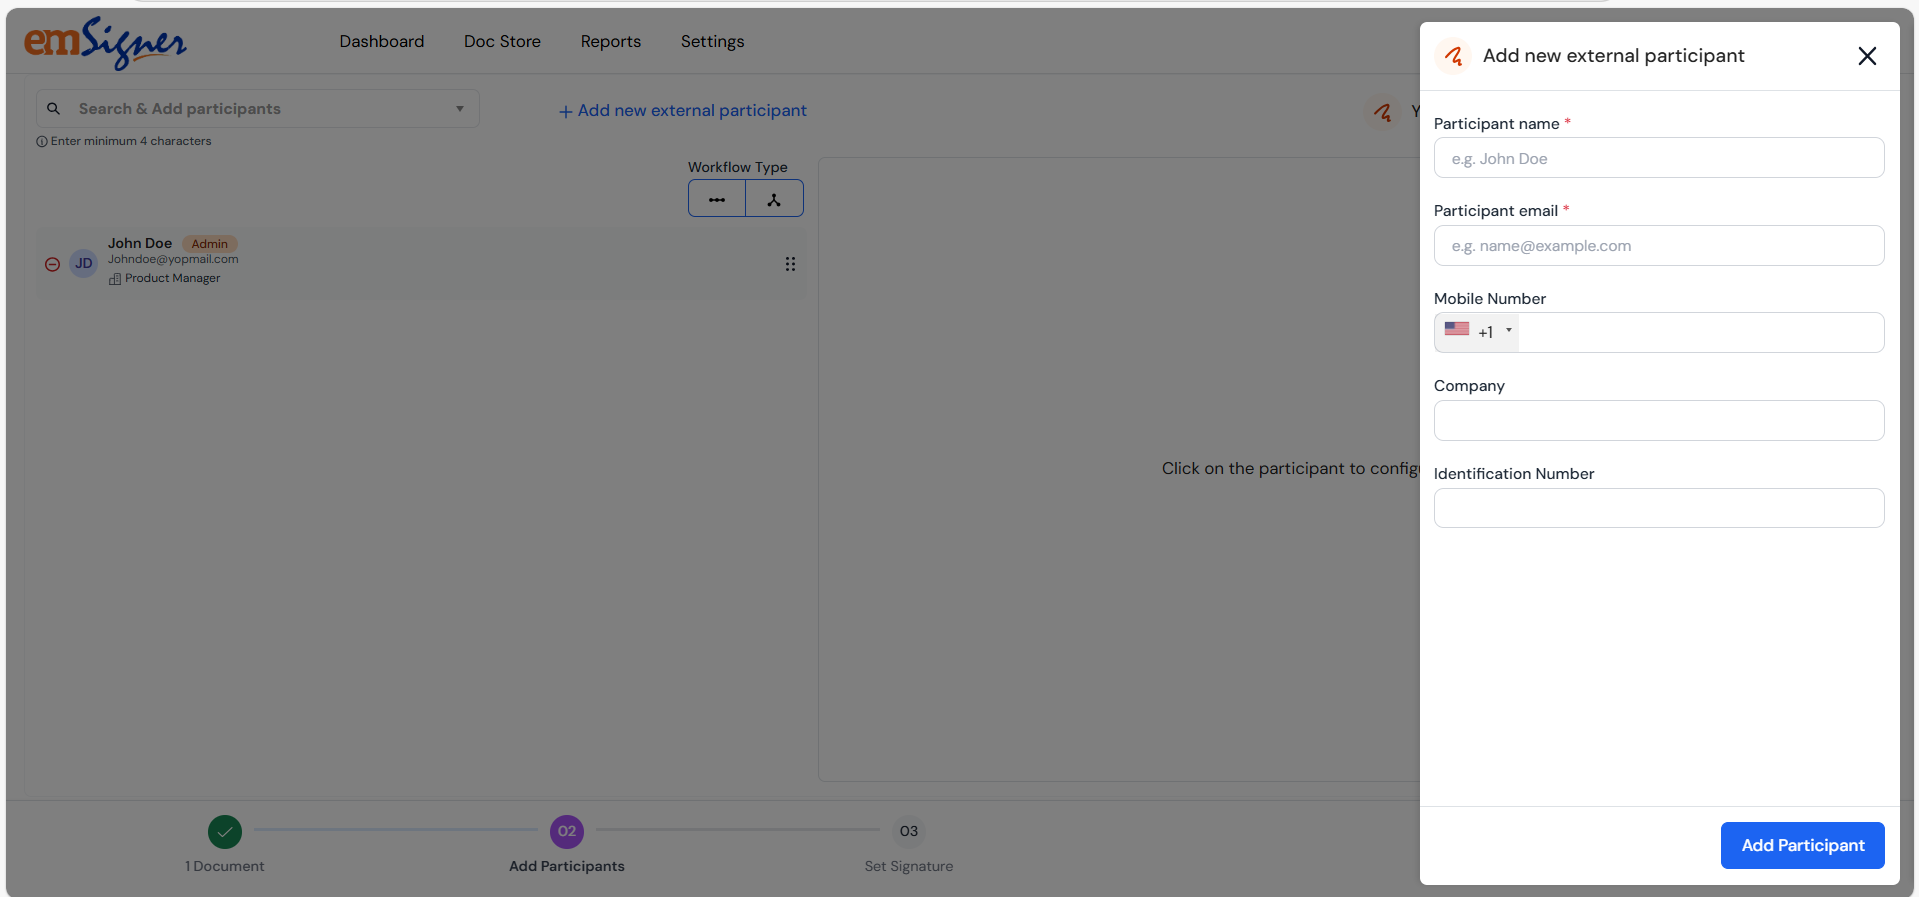Open the country code dropdown
The image size is (1919, 897).
pos(1477,332)
